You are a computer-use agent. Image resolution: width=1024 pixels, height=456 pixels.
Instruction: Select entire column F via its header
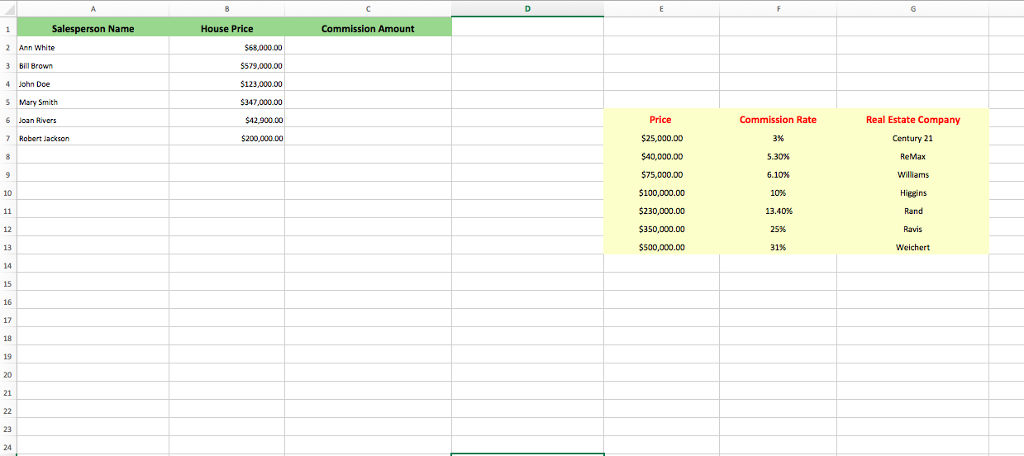click(777, 8)
